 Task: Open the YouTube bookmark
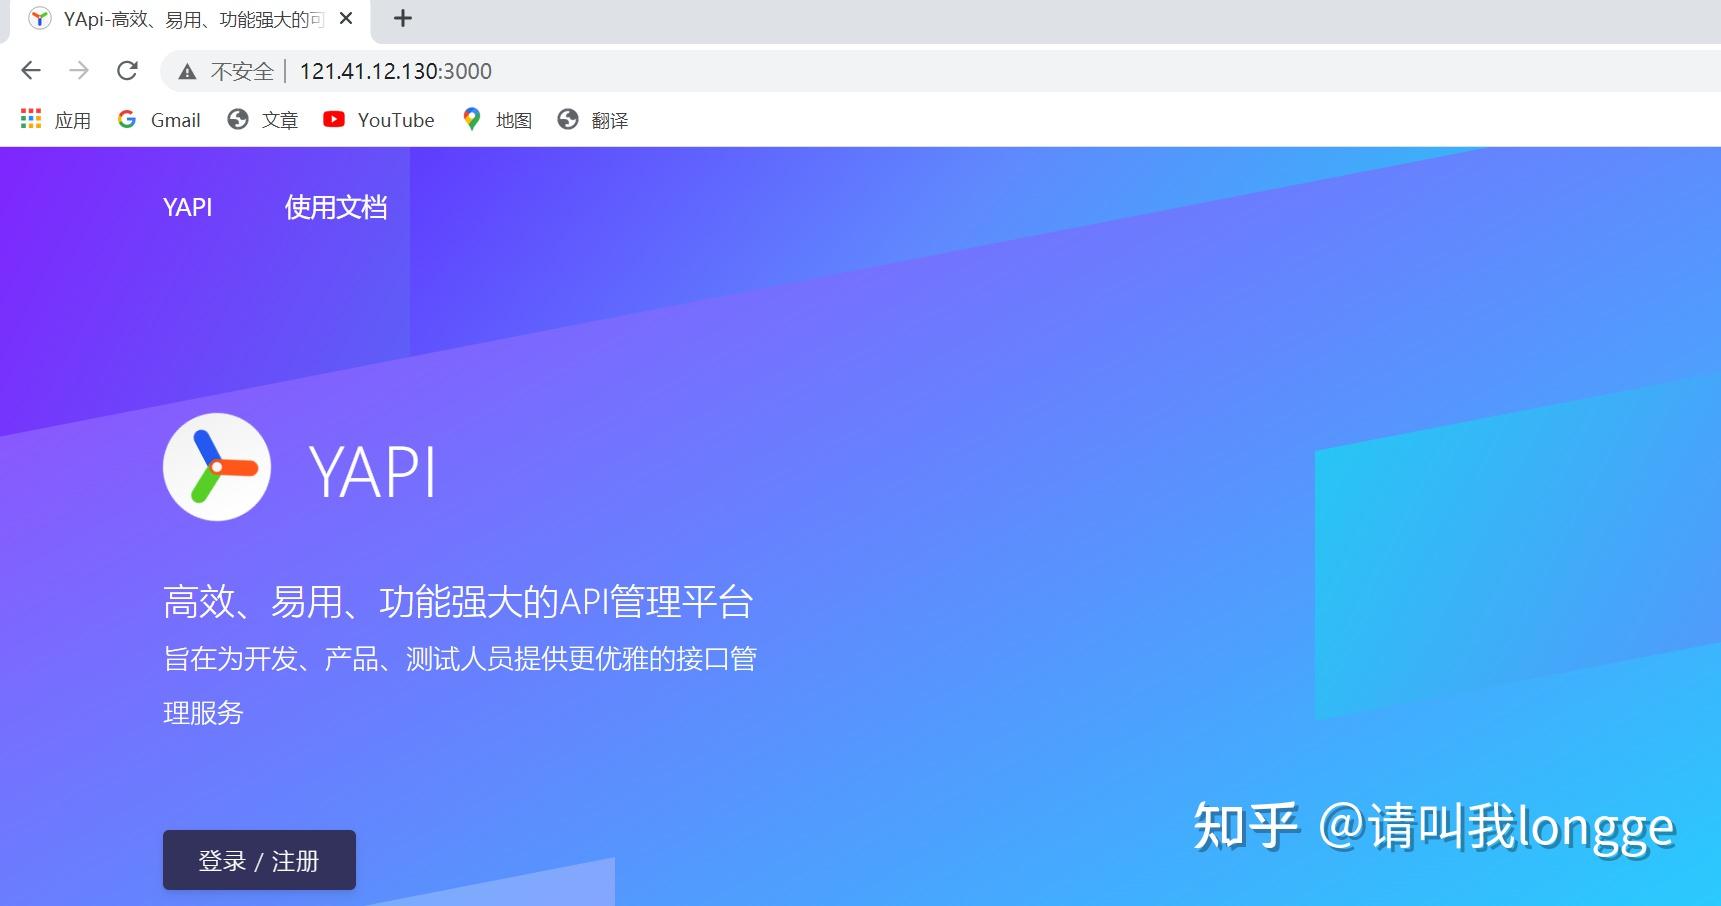click(379, 120)
